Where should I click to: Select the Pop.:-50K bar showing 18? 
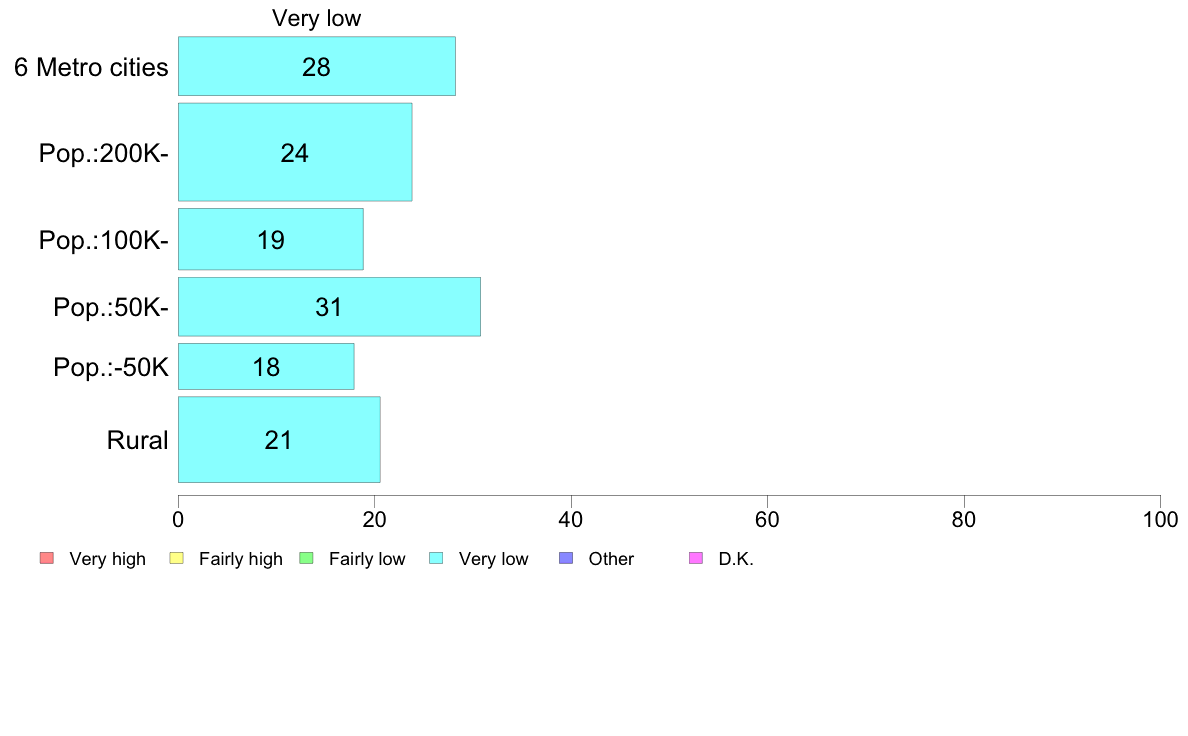point(266,367)
